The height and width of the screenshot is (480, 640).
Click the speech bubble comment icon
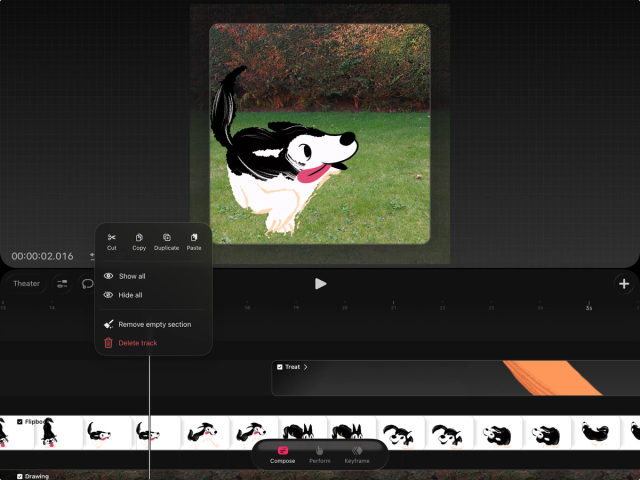[87, 284]
